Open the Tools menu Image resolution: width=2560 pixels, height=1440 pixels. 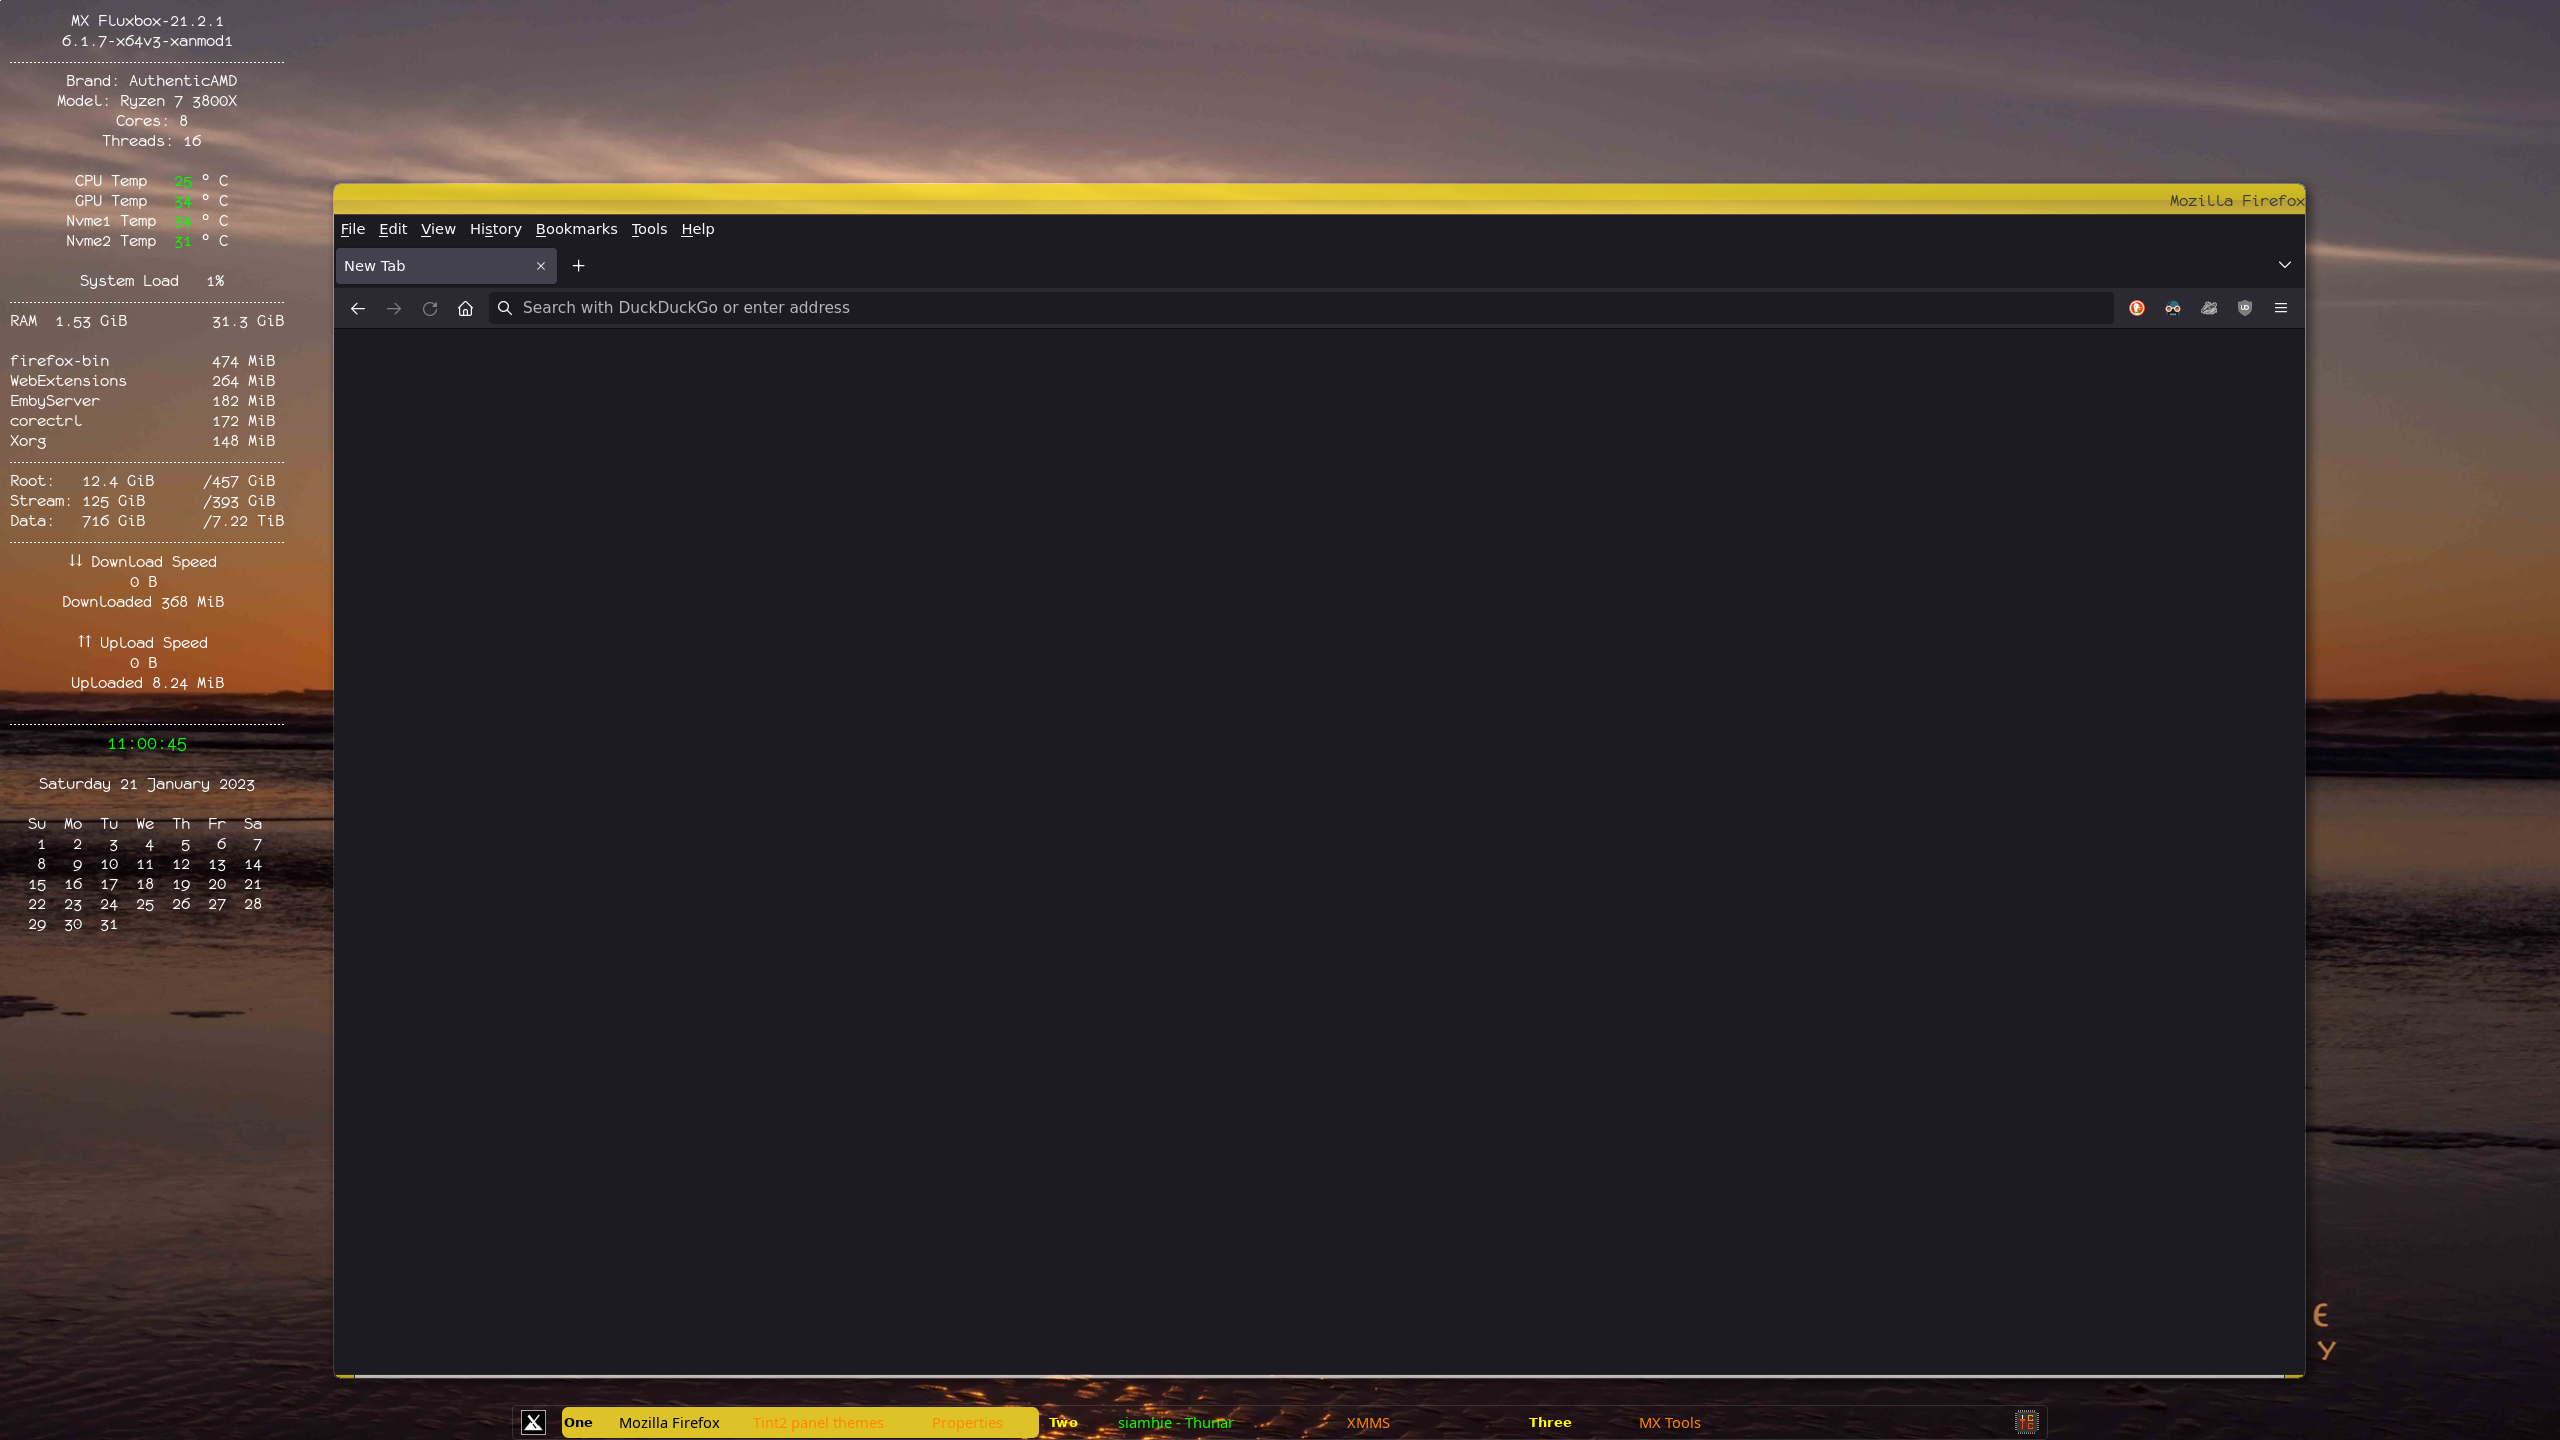coord(649,229)
